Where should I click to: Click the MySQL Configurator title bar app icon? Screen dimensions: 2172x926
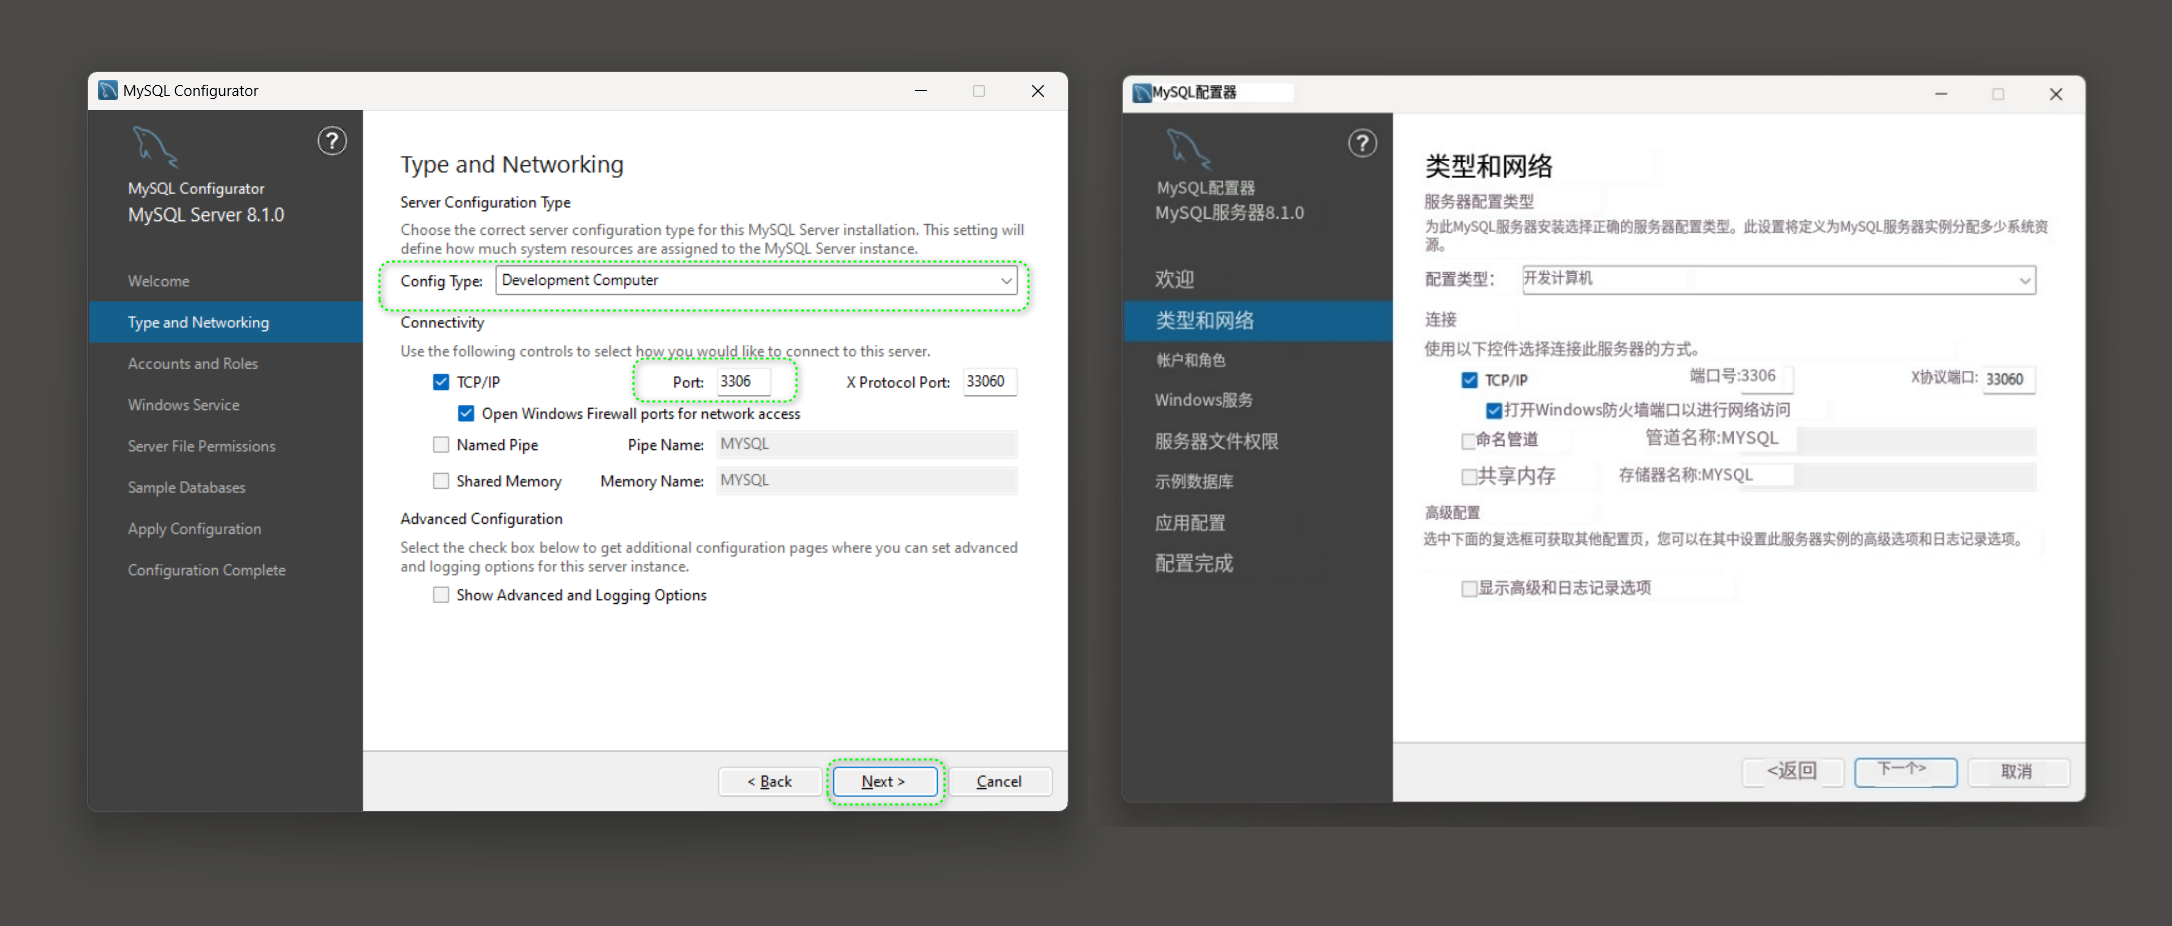tap(108, 90)
